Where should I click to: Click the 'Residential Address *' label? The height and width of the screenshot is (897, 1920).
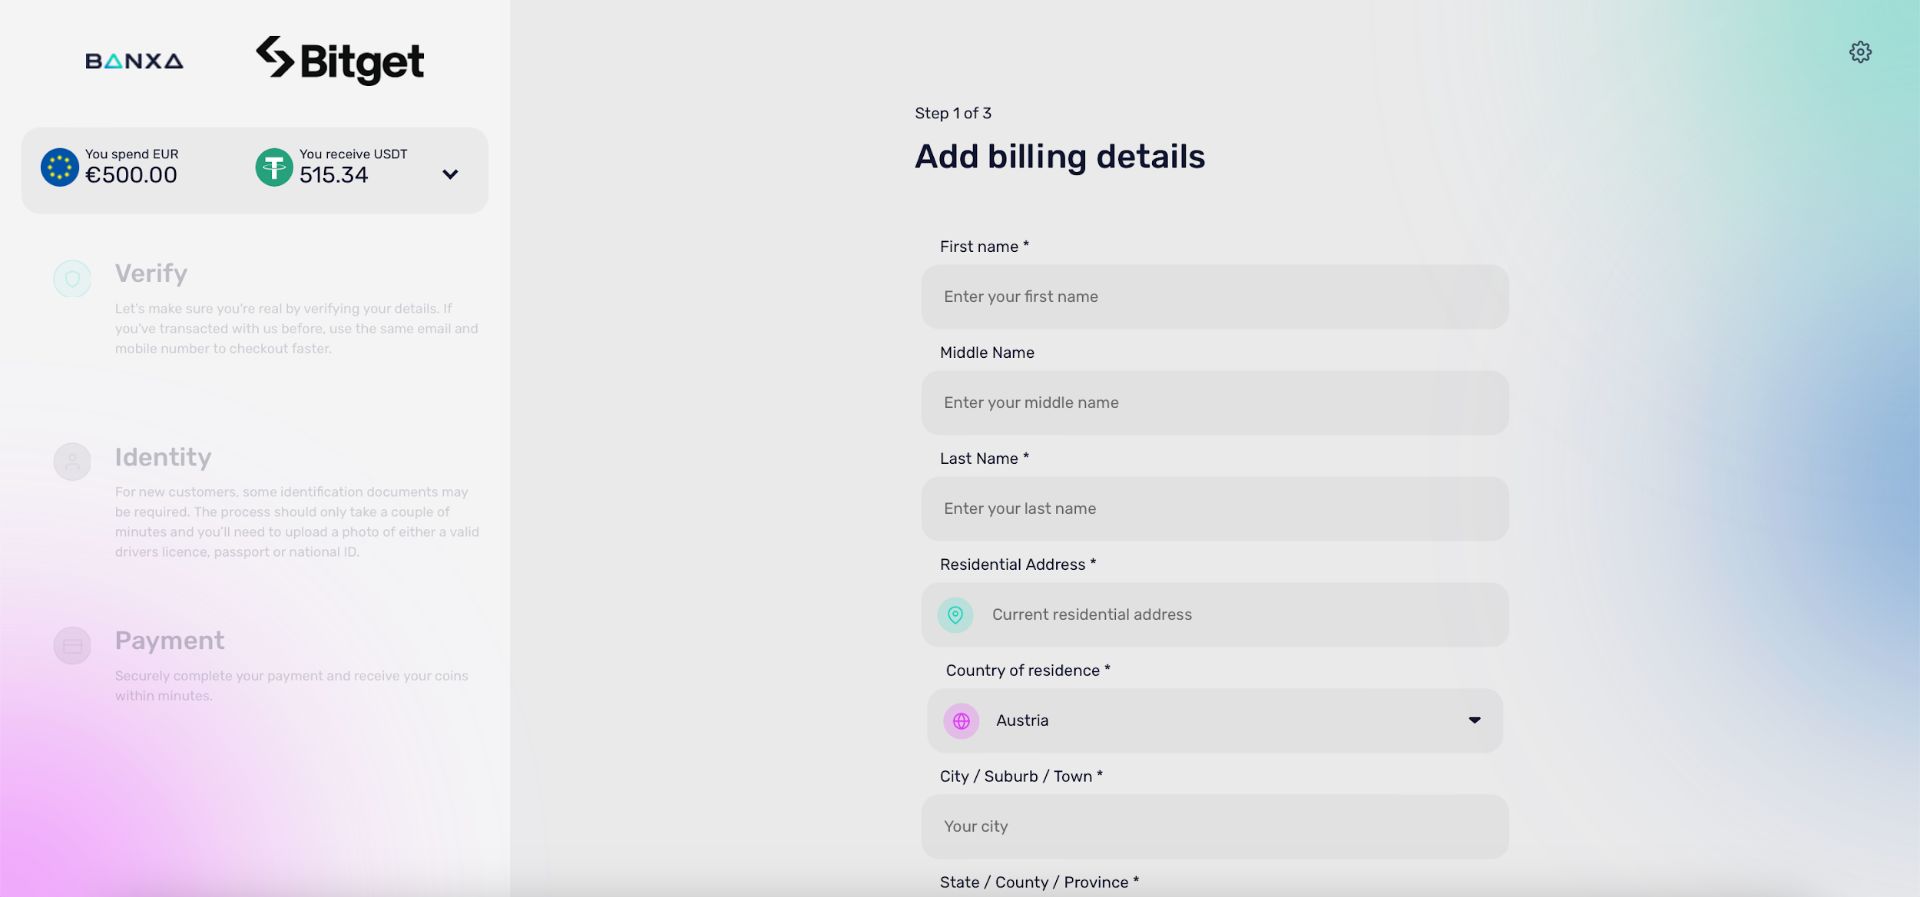coord(1018,564)
